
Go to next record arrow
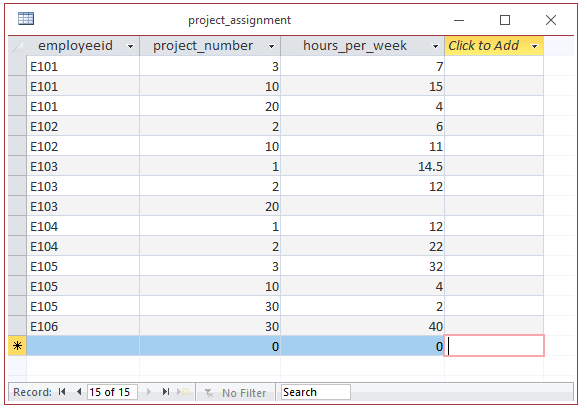point(149,392)
